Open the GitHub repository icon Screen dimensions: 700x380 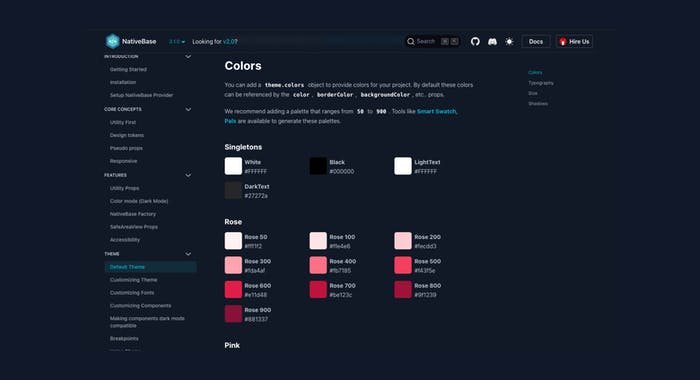click(475, 42)
